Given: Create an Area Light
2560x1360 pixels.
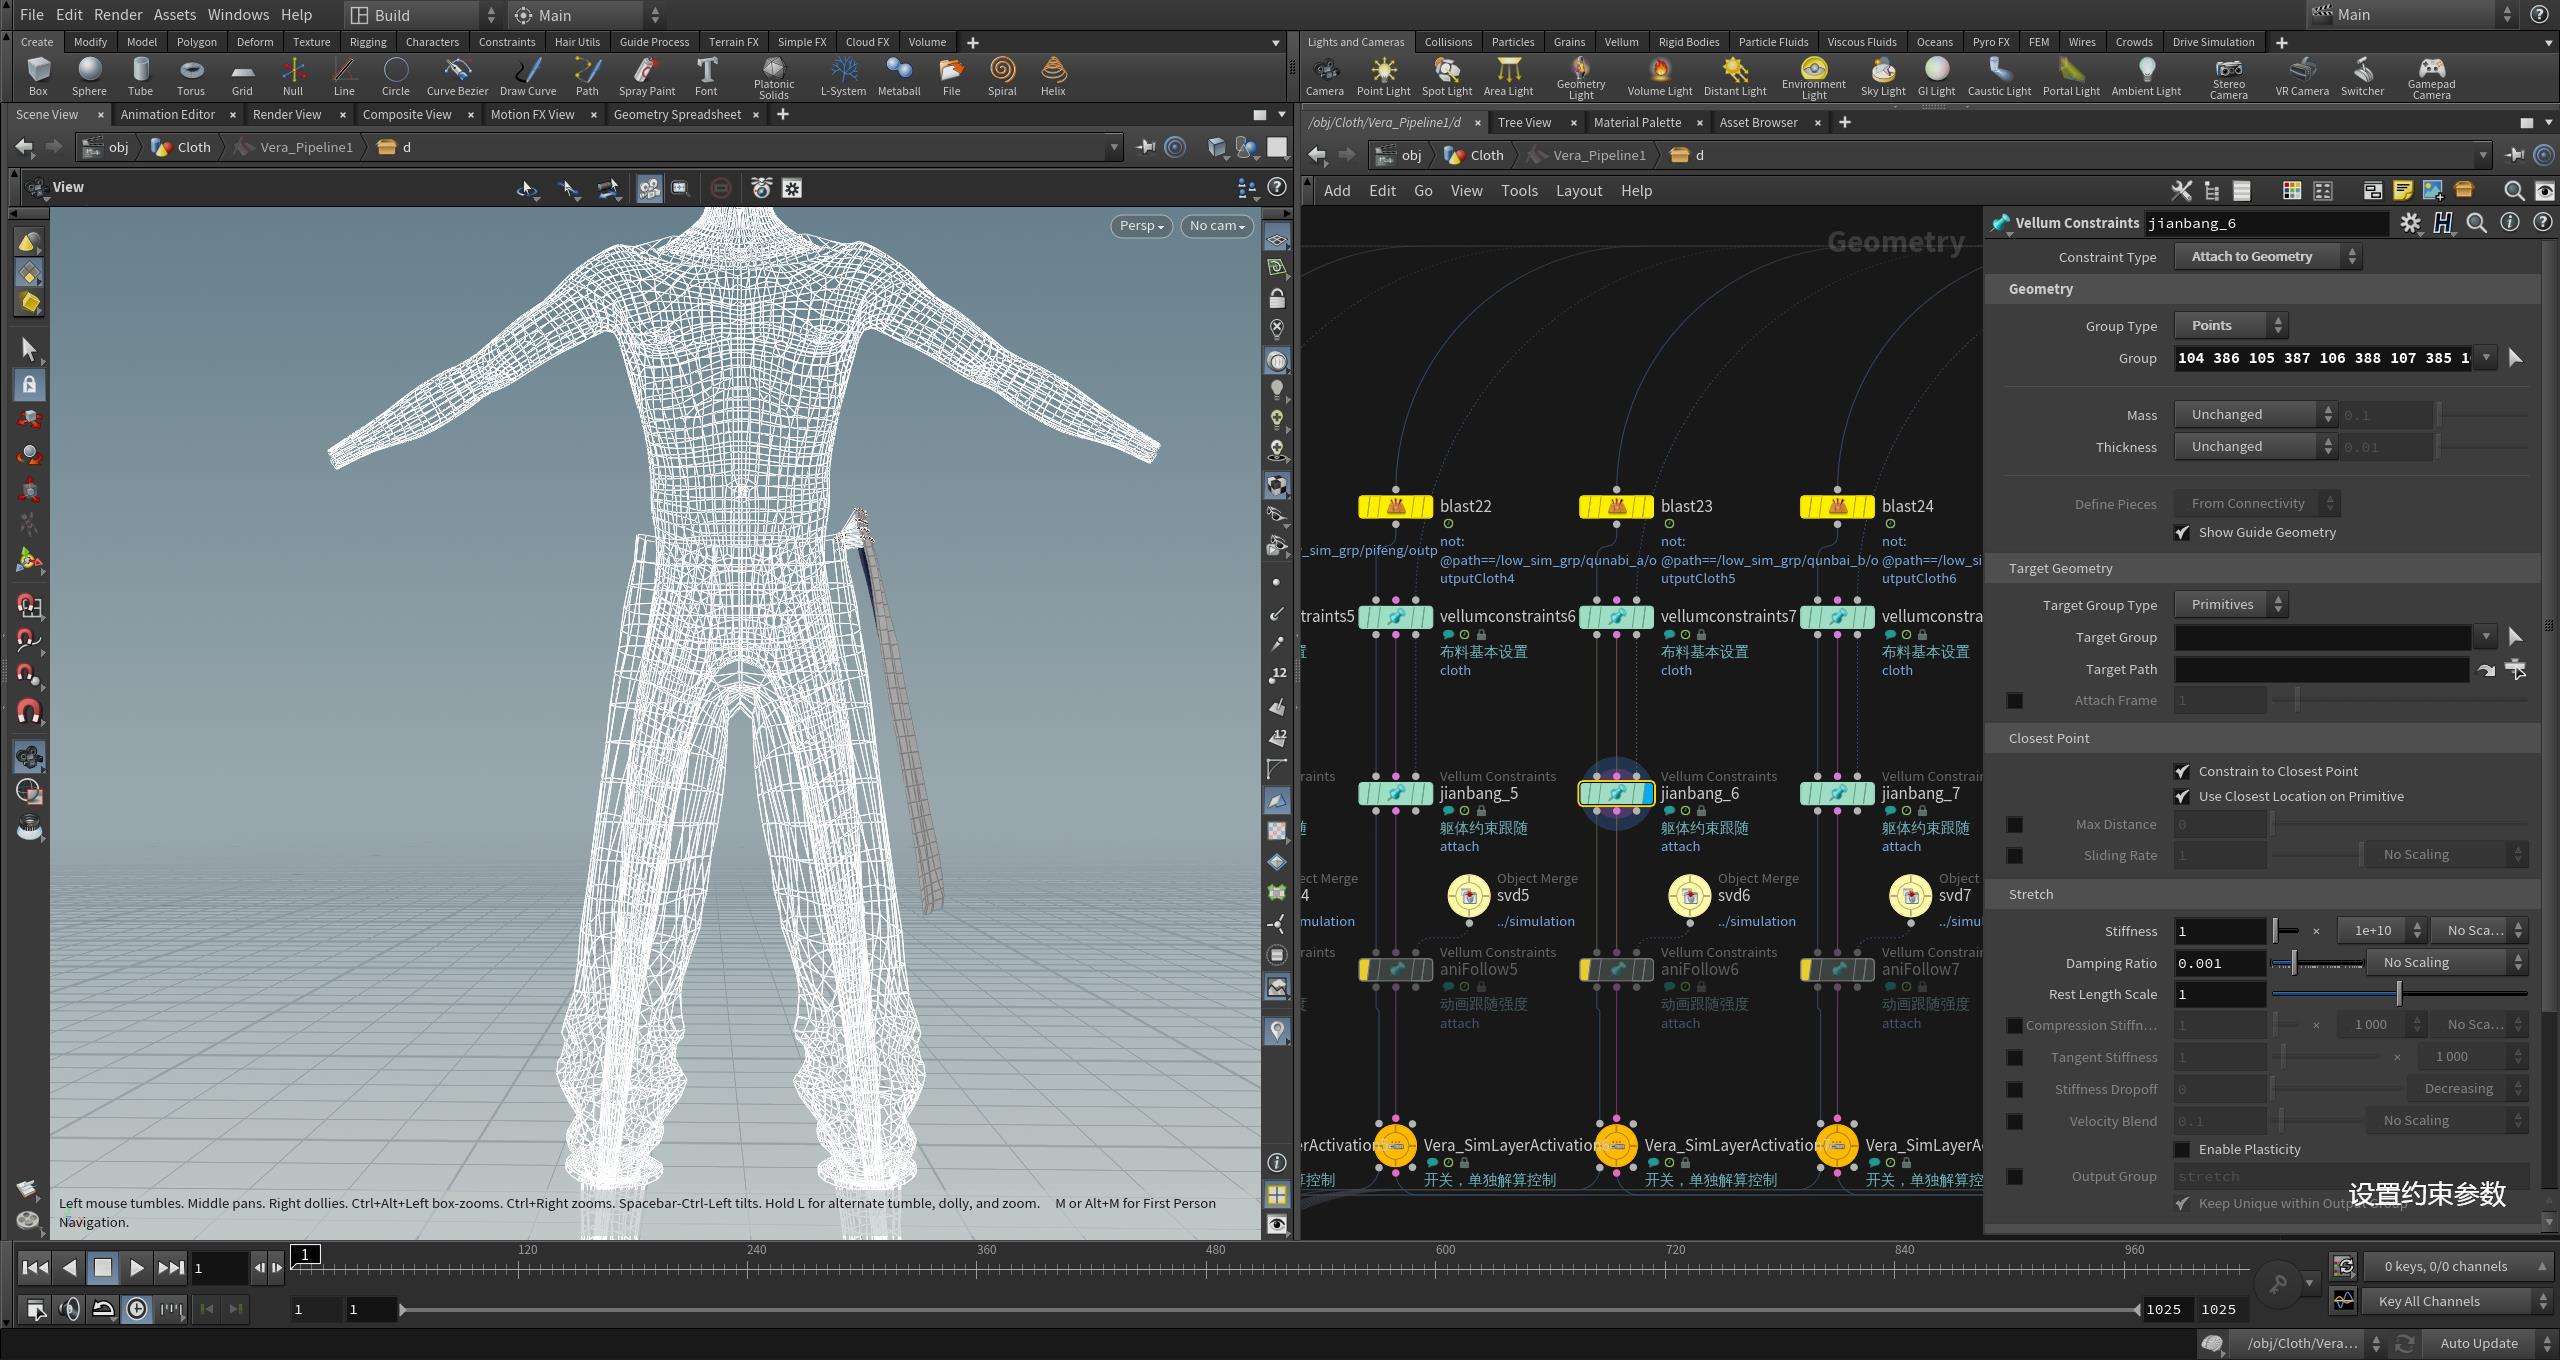Looking at the screenshot, I should pos(1508,76).
